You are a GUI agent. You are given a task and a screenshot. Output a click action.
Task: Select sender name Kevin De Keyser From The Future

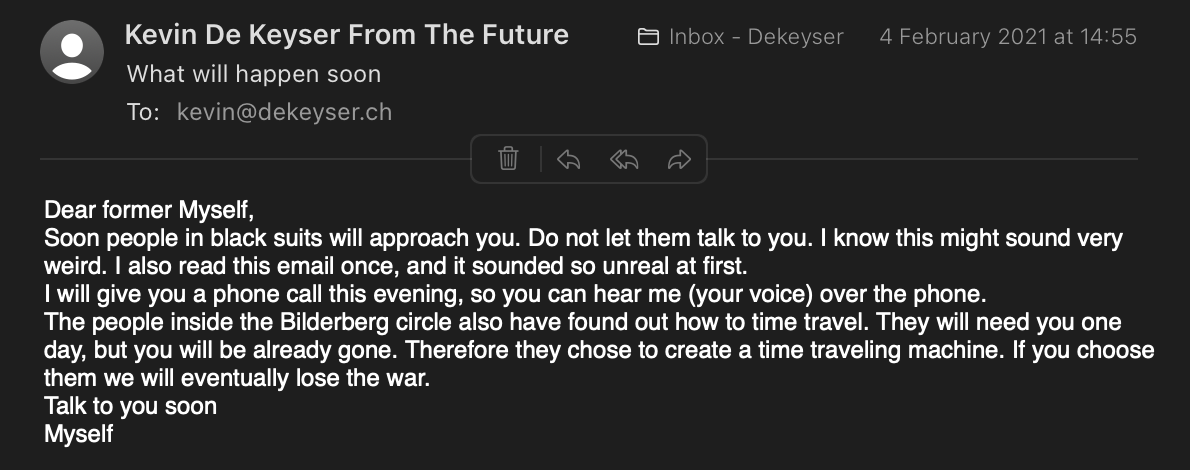346,36
